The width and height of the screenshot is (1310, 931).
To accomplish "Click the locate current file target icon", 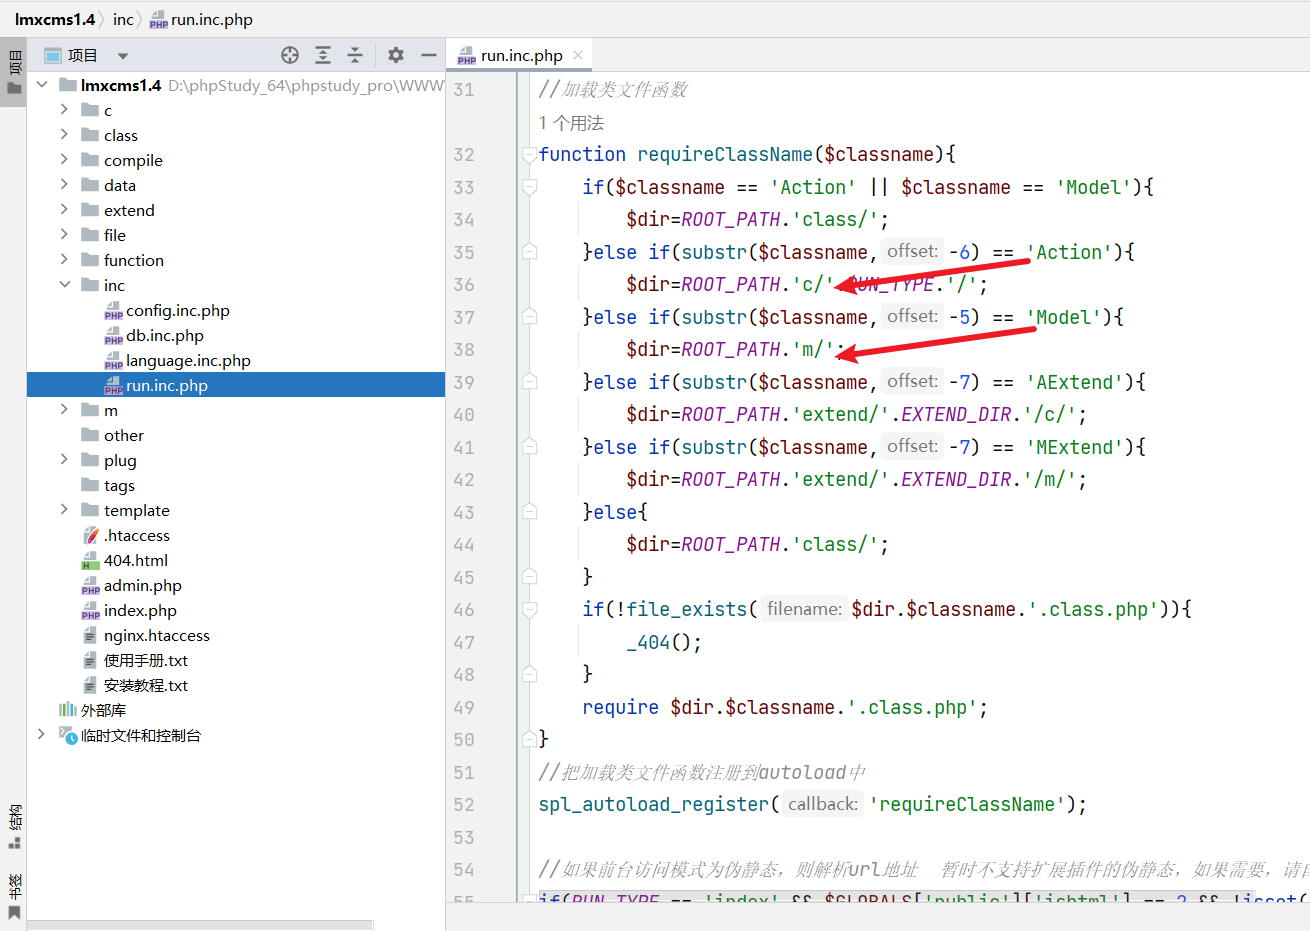I will coord(290,55).
